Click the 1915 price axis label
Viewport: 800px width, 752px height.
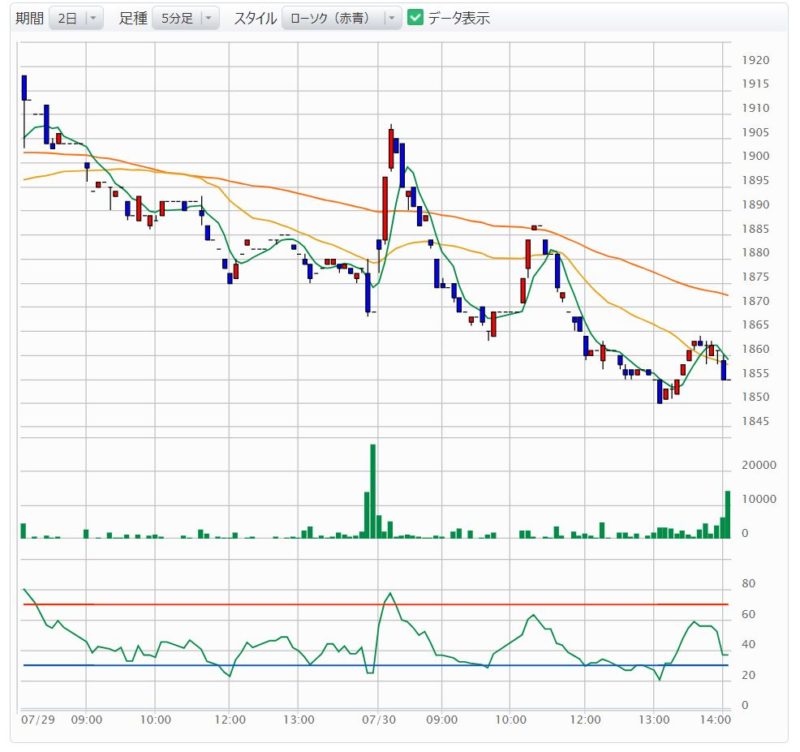pyautogui.click(x=755, y=84)
